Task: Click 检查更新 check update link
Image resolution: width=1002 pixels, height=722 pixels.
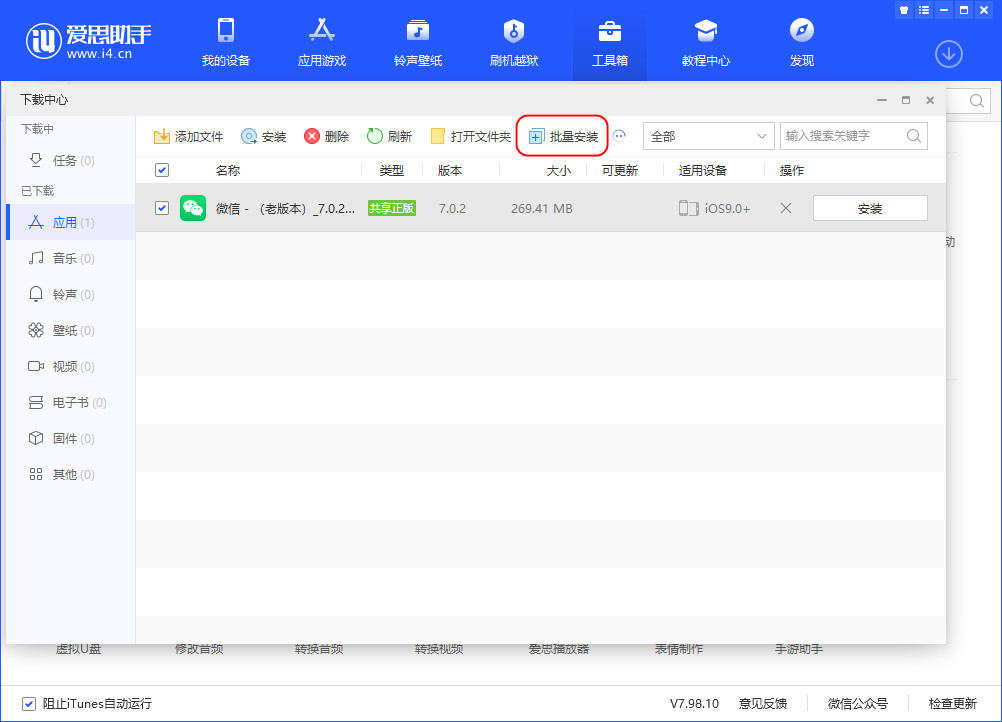Action: (952, 703)
